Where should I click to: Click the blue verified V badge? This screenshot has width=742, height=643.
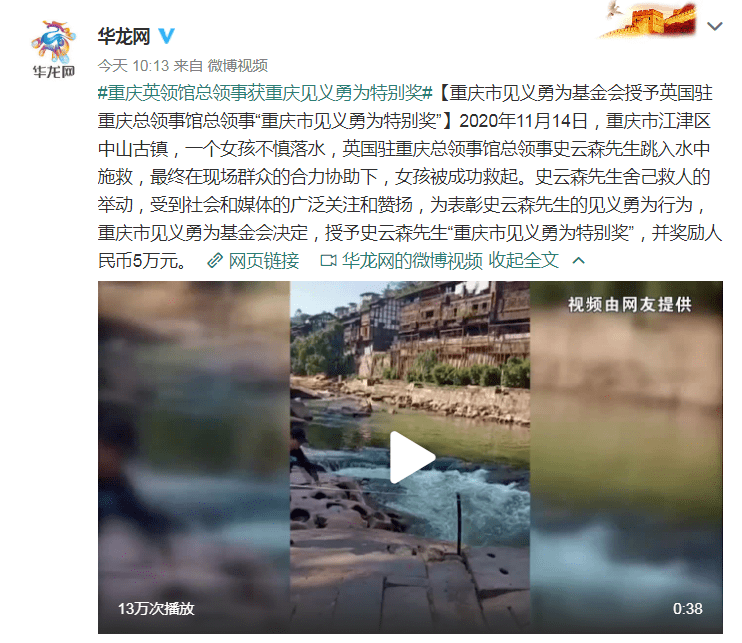(166, 36)
